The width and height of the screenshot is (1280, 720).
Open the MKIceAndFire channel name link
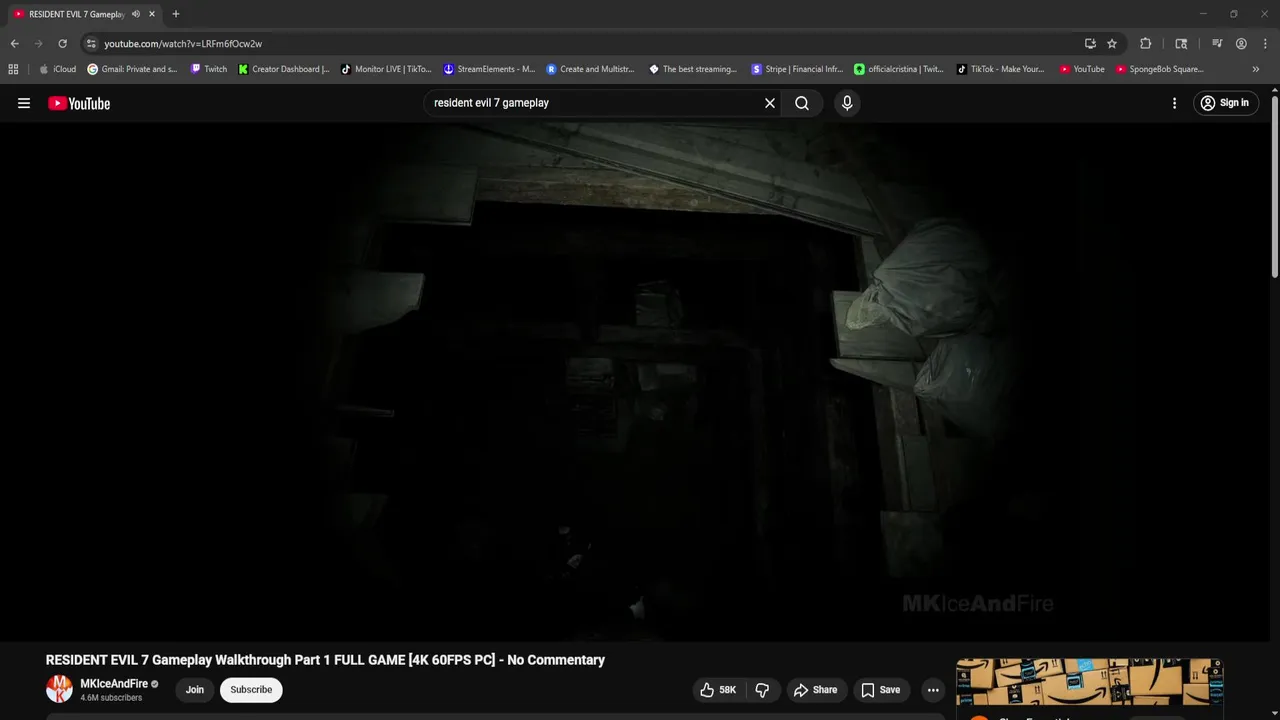[114, 684]
